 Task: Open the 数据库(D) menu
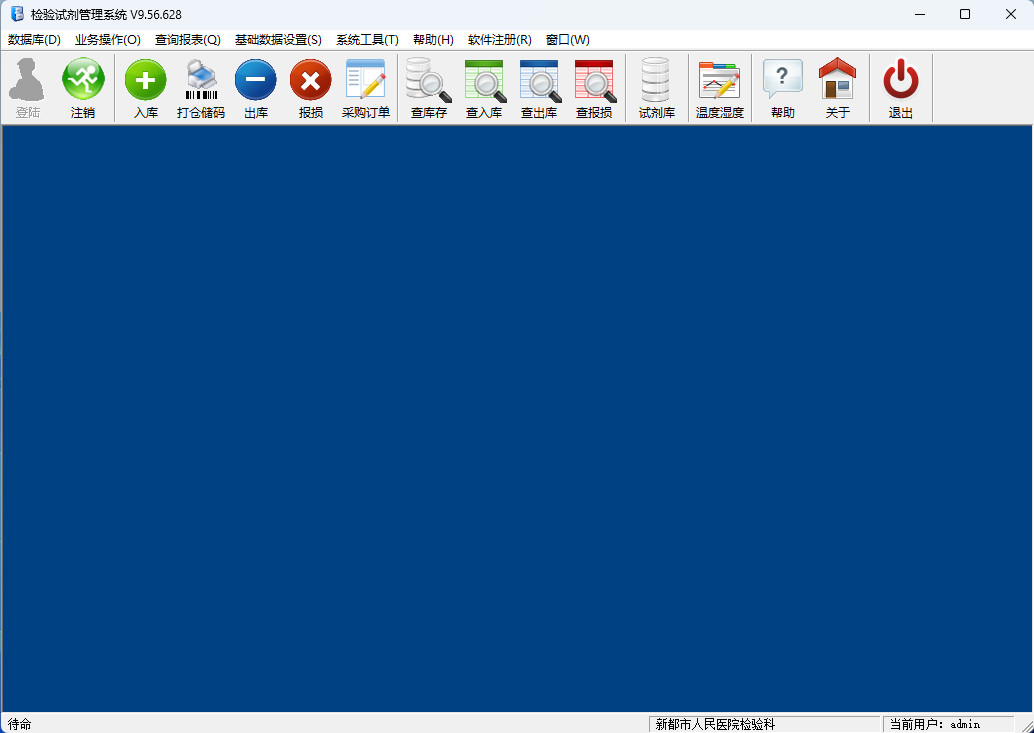(34, 40)
